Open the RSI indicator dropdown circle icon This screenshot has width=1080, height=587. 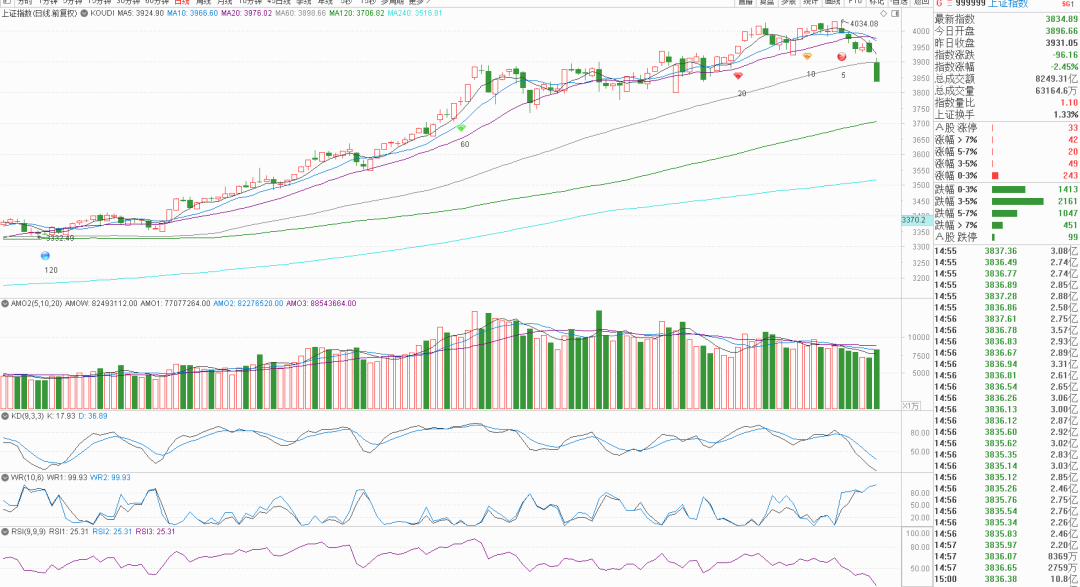pos(6,532)
